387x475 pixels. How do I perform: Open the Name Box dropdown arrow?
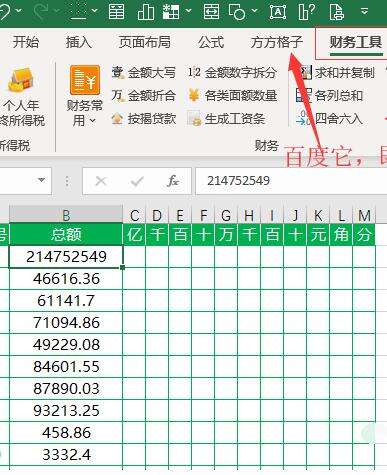[x=42, y=180]
